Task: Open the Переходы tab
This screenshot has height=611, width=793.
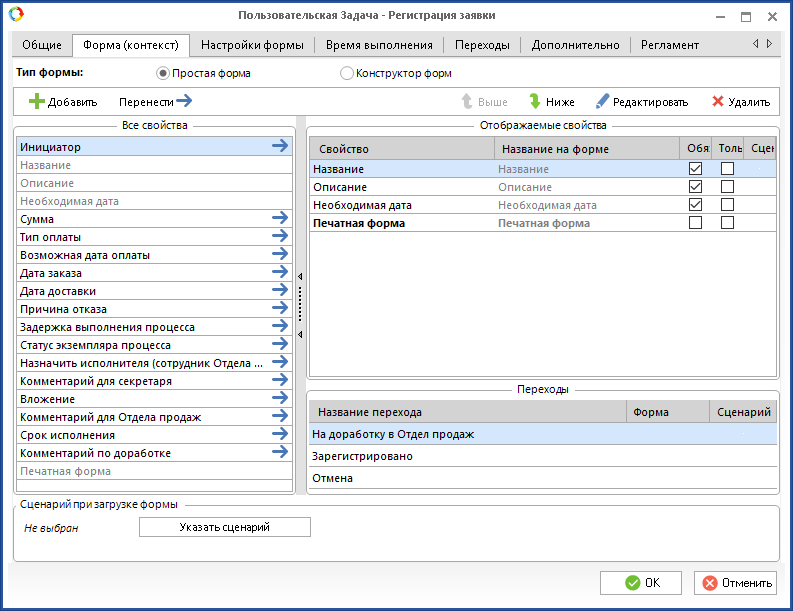Action: (482, 45)
